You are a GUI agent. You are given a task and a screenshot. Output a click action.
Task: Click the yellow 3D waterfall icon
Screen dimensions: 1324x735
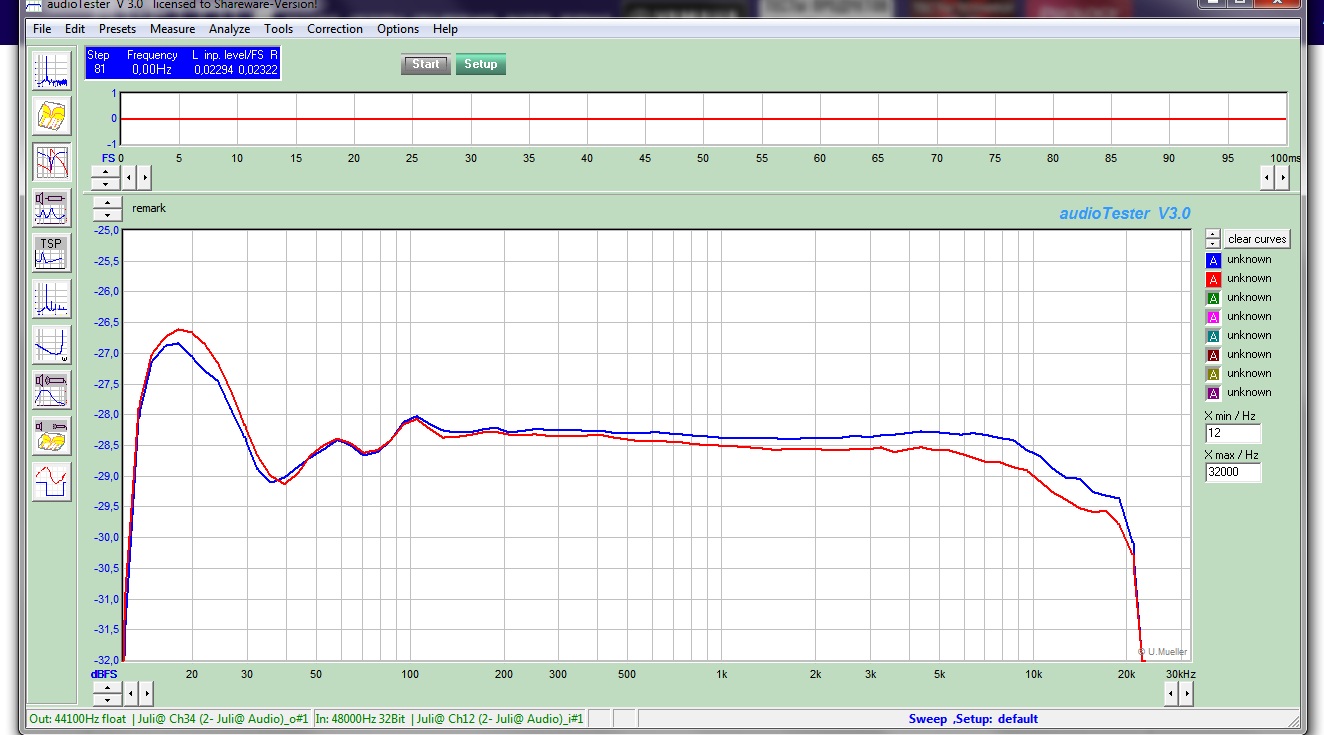click(51, 116)
